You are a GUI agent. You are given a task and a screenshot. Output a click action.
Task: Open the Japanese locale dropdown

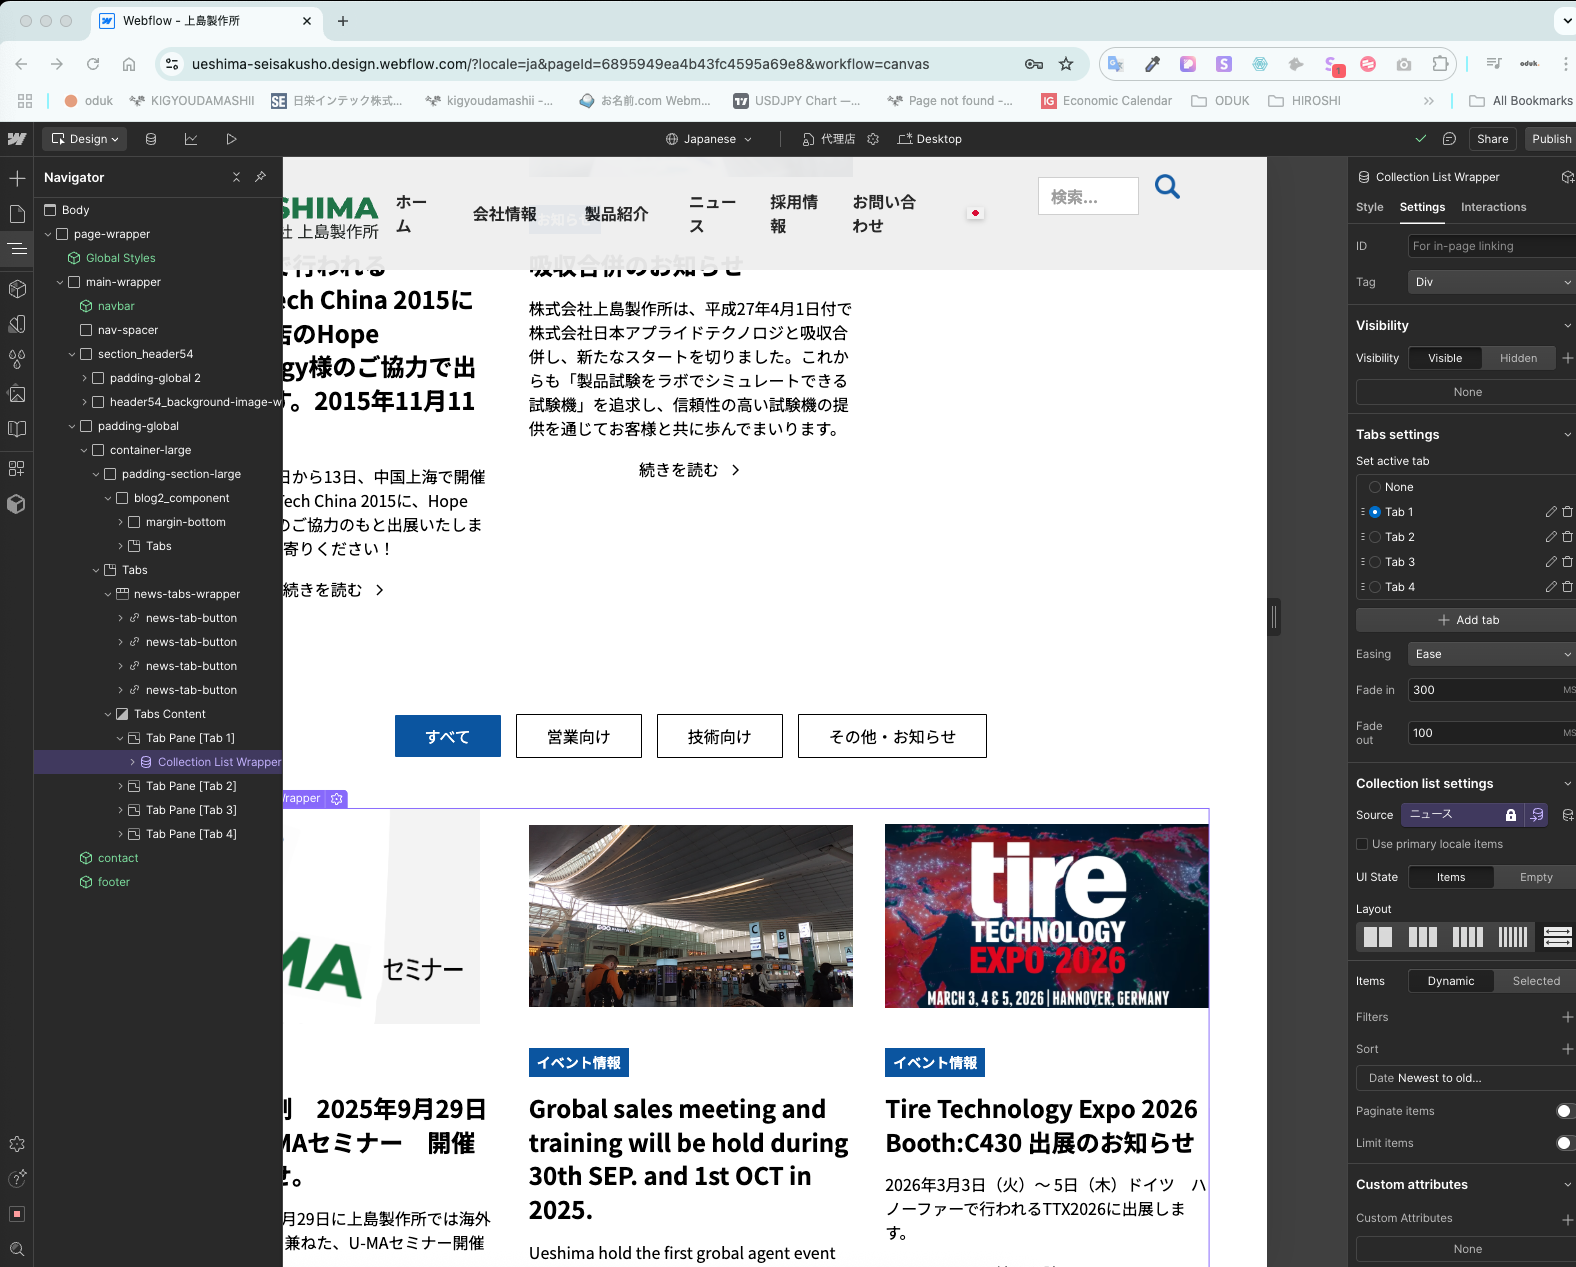[709, 139]
